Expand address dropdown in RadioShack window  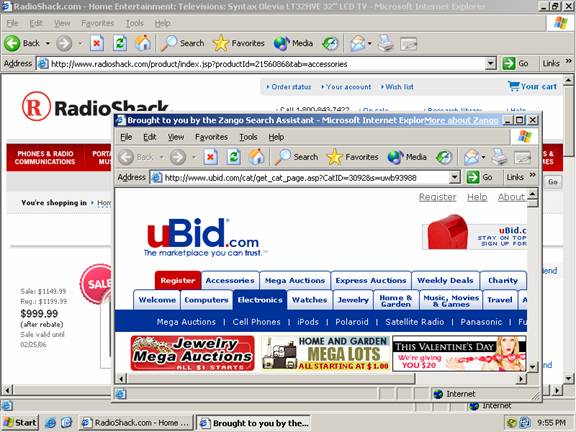[491, 64]
